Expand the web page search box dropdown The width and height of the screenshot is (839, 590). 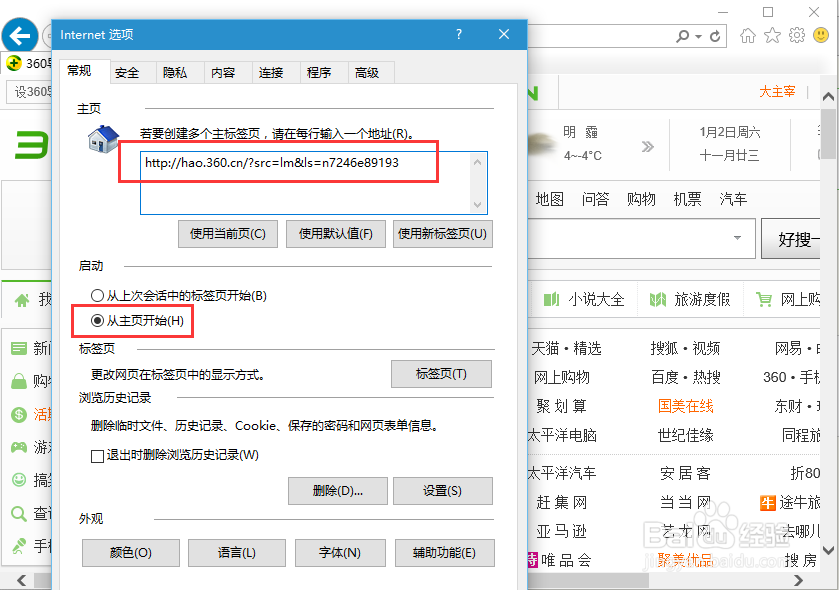pyautogui.click(x=737, y=238)
